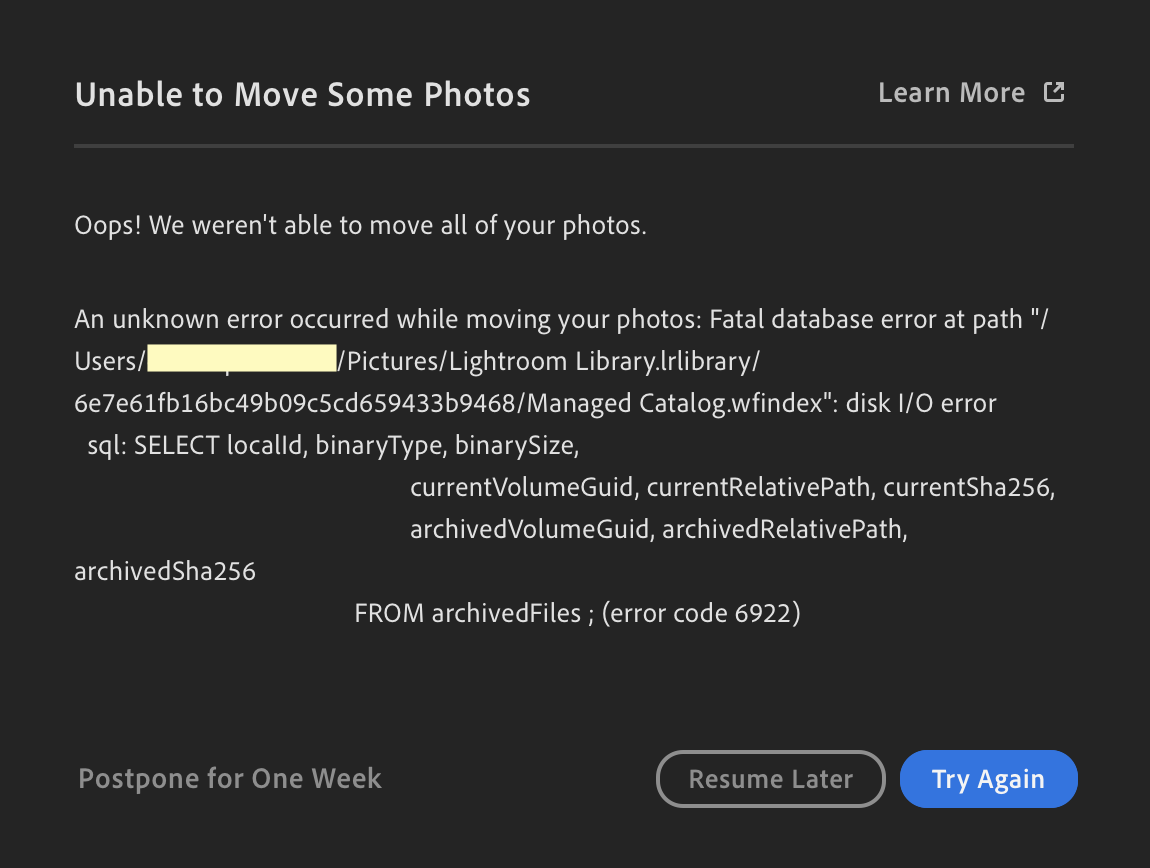
Task: Click the 'archivedVolumeGuid' word
Action: [x=529, y=530]
